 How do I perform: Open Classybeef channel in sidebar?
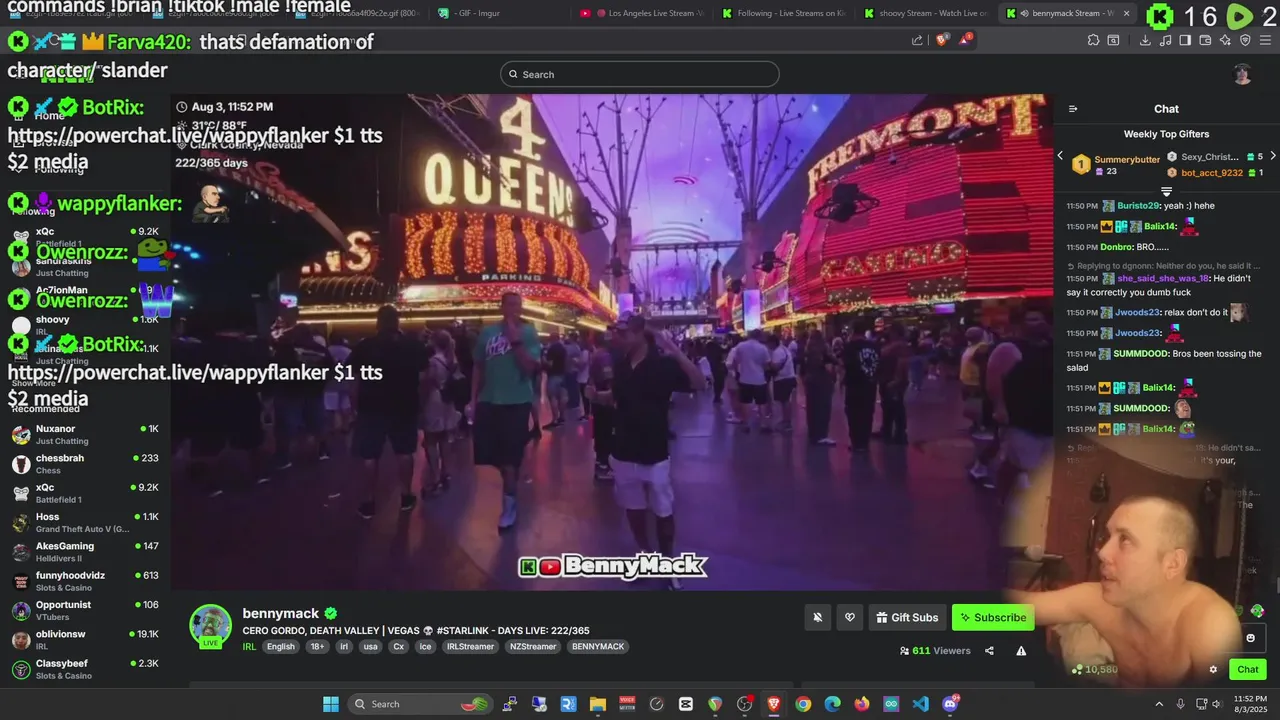(85, 669)
